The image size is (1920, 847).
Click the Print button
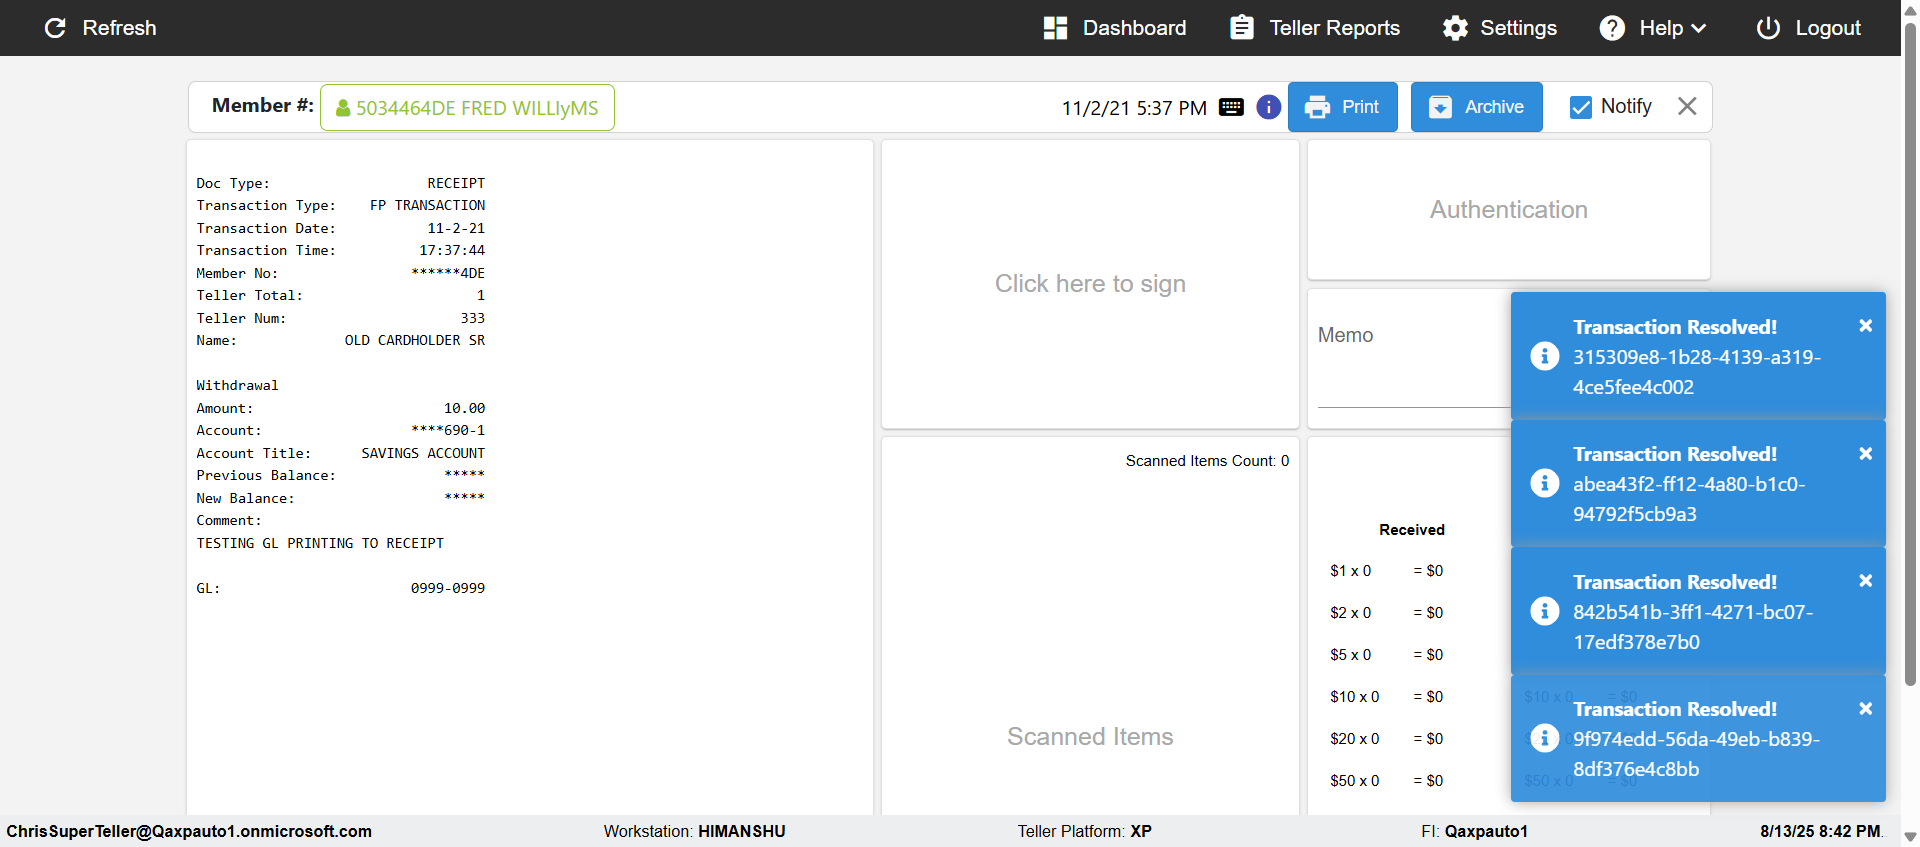(x=1343, y=107)
